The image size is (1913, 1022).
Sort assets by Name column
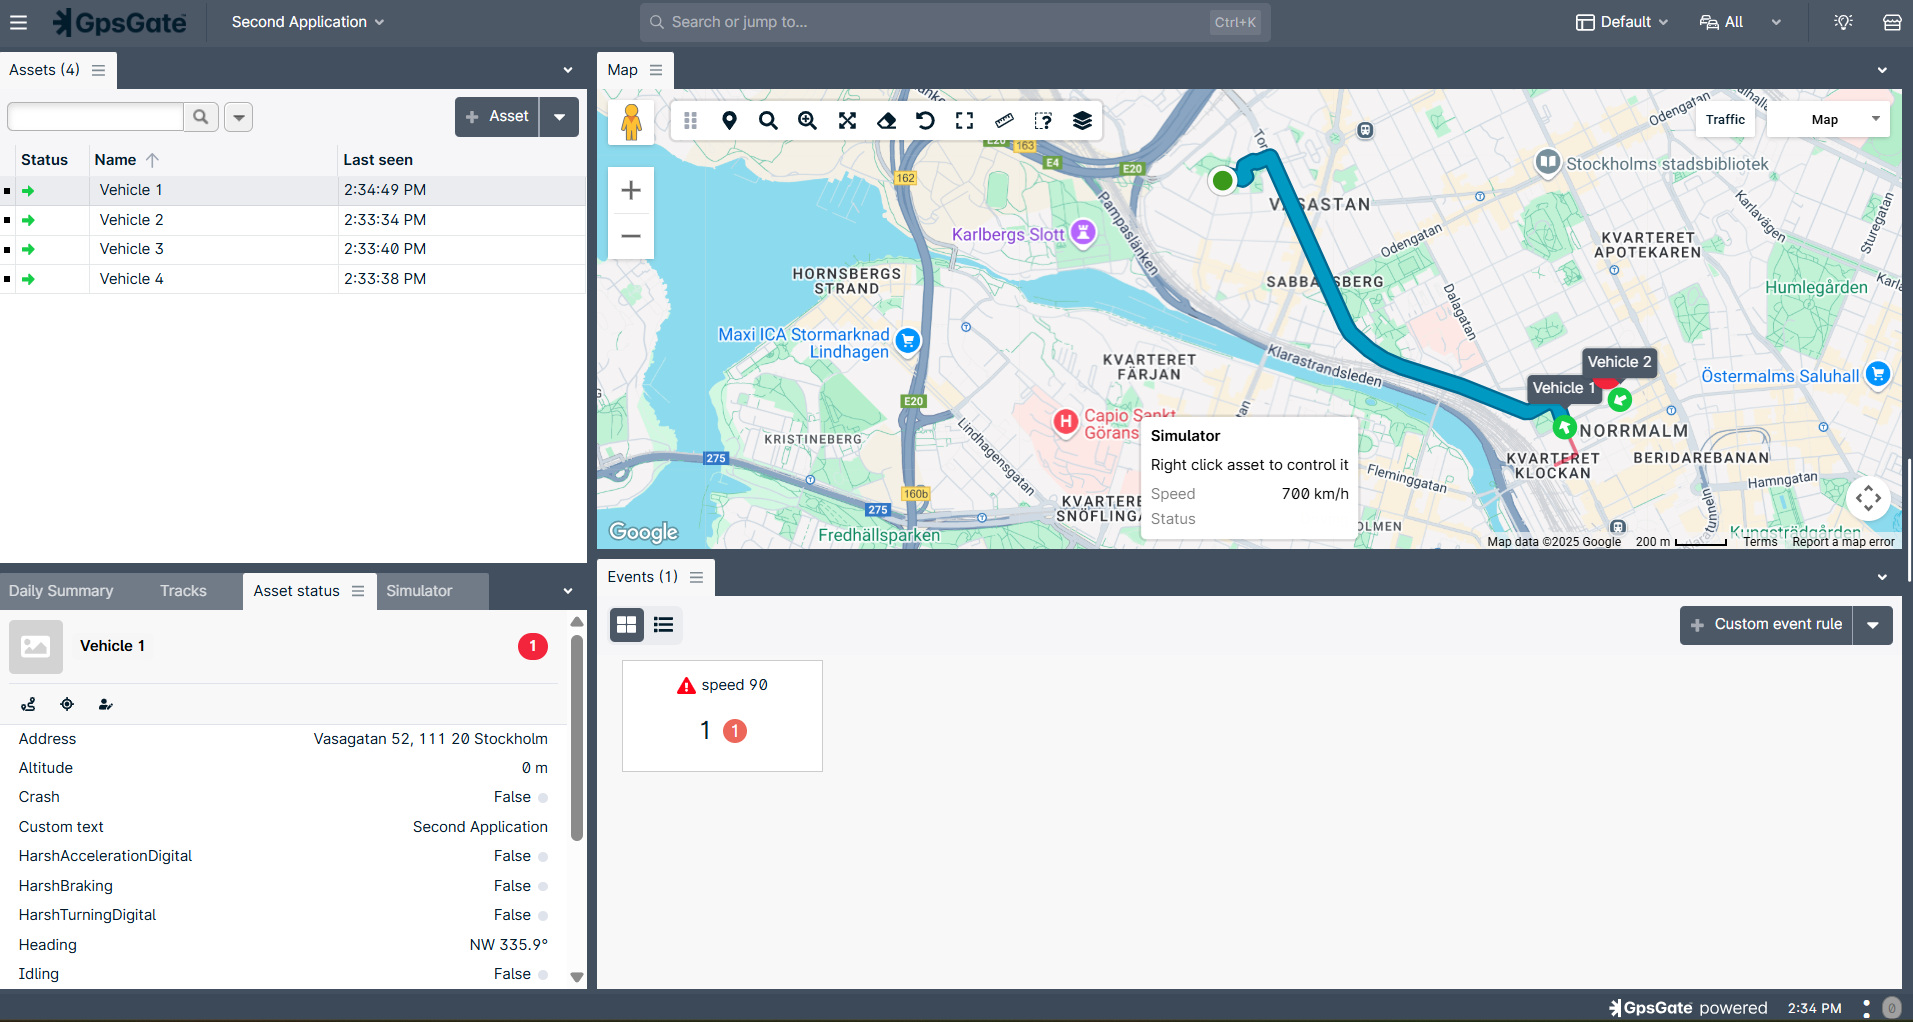pos(125,160)
